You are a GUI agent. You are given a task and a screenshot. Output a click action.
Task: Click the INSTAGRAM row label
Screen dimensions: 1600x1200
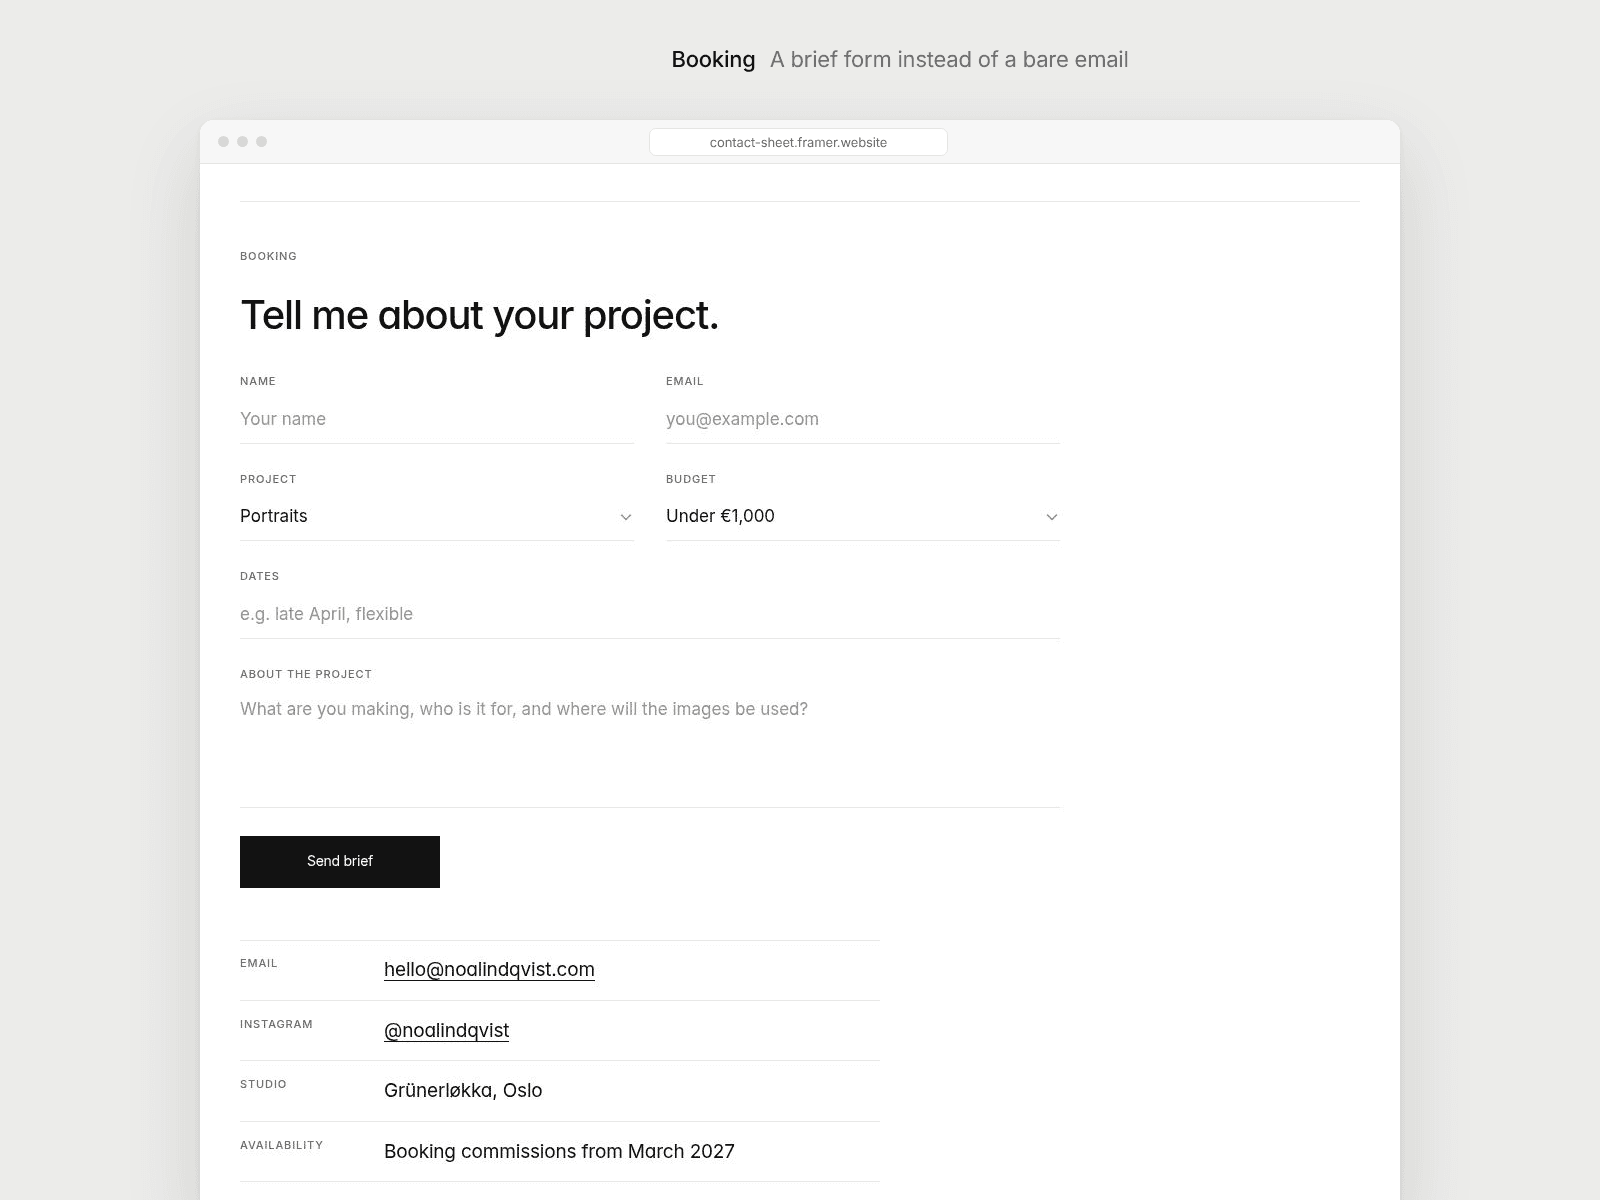click(x=276, y=1024)
